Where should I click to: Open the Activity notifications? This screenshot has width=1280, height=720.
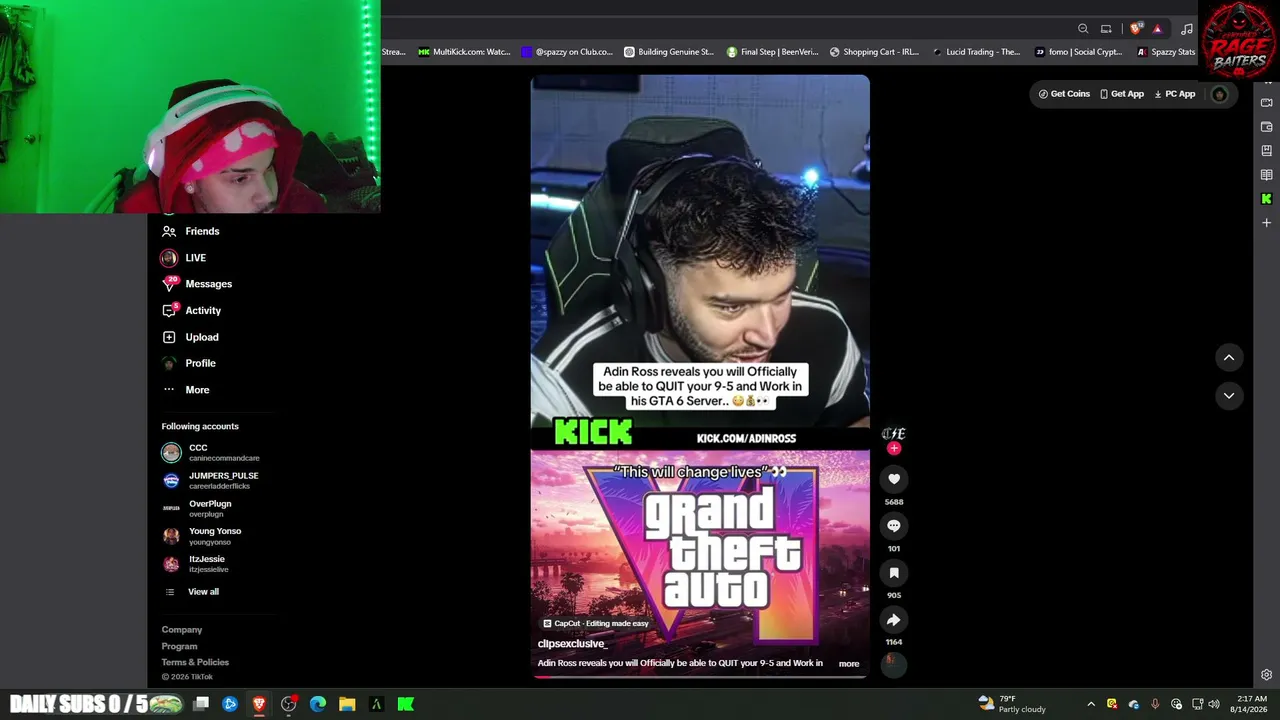191,311
